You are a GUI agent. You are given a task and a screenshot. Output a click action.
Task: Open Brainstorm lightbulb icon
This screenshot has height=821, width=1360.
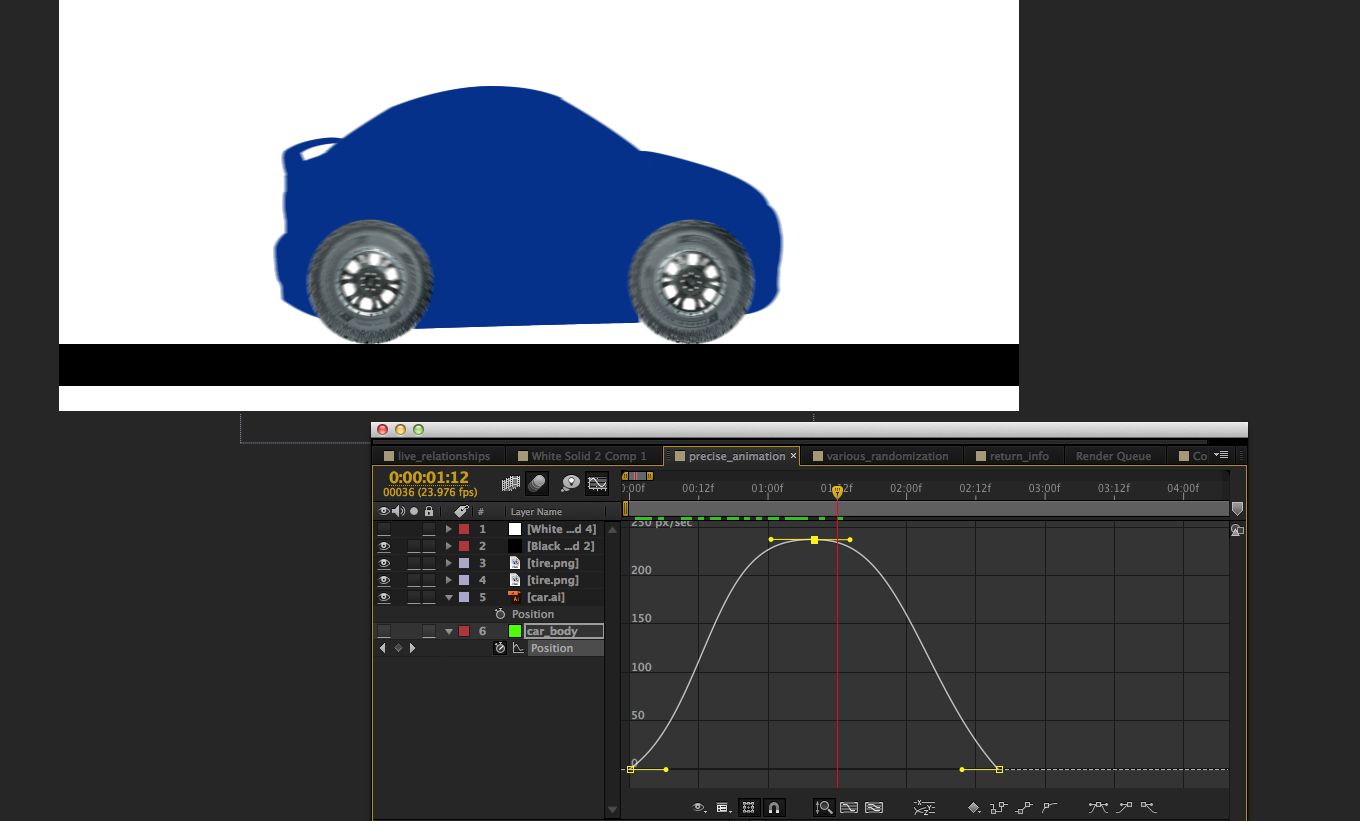coord(570,483)
